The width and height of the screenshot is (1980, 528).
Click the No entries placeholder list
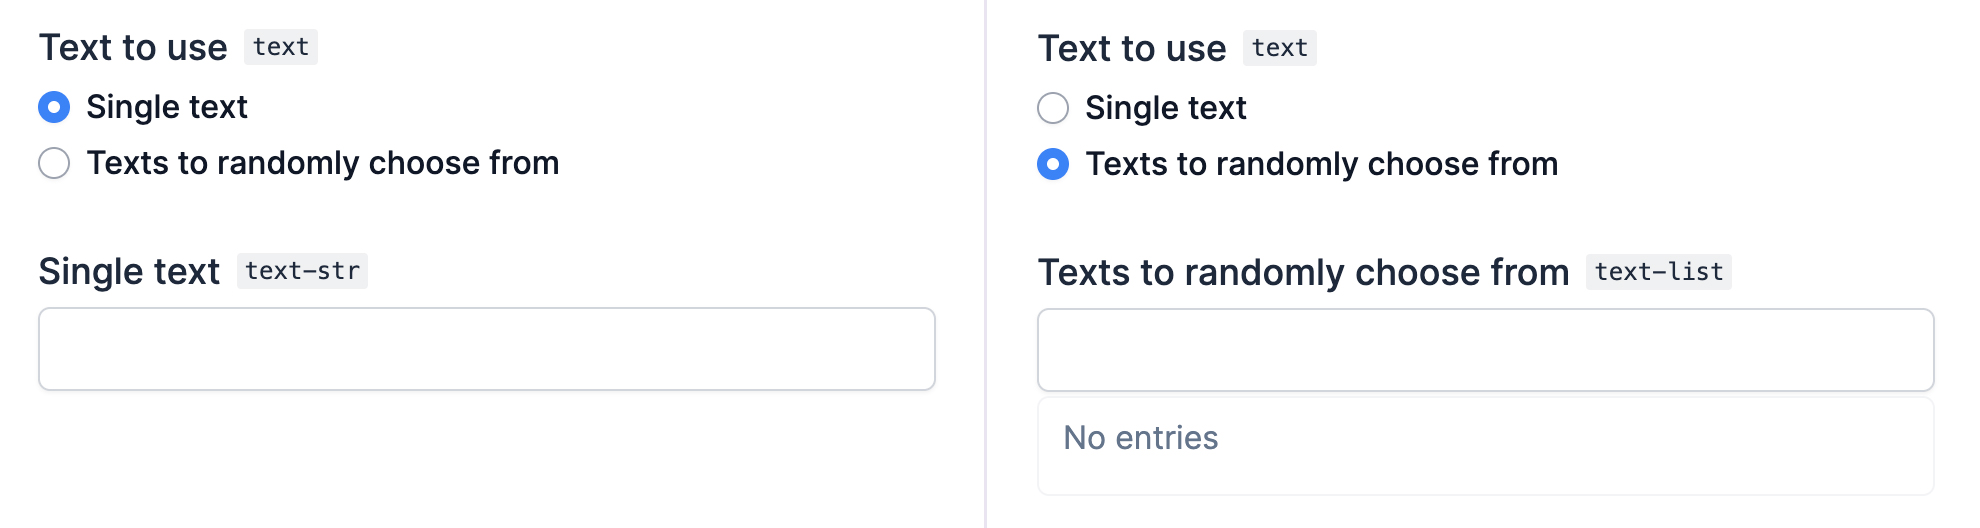point(1485,446)
